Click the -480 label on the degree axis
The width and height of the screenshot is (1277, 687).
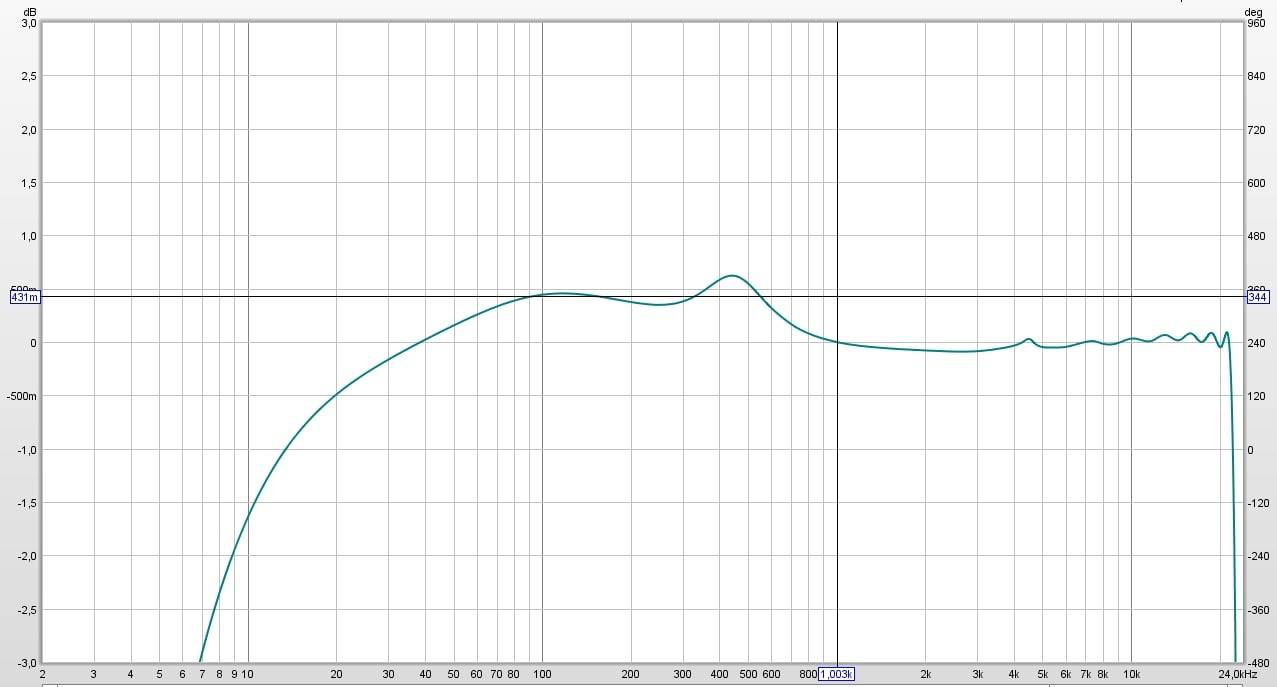[1256, 663]
